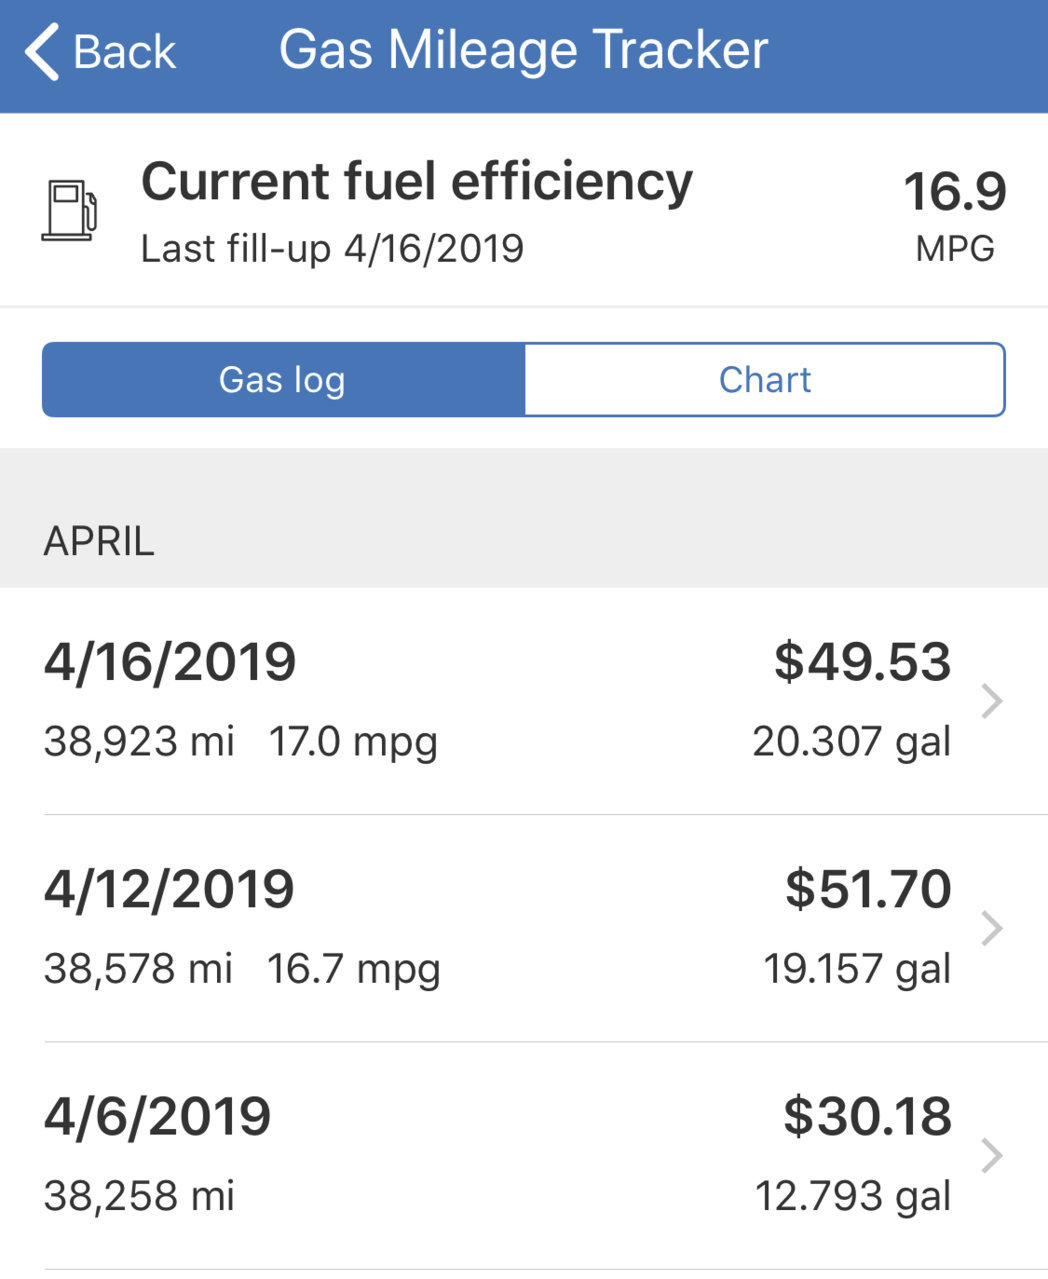Image resolution: width=1048 pixels, height=1279 pixels.
Task: Select the Gas log tab
Action: pos(283,380)
